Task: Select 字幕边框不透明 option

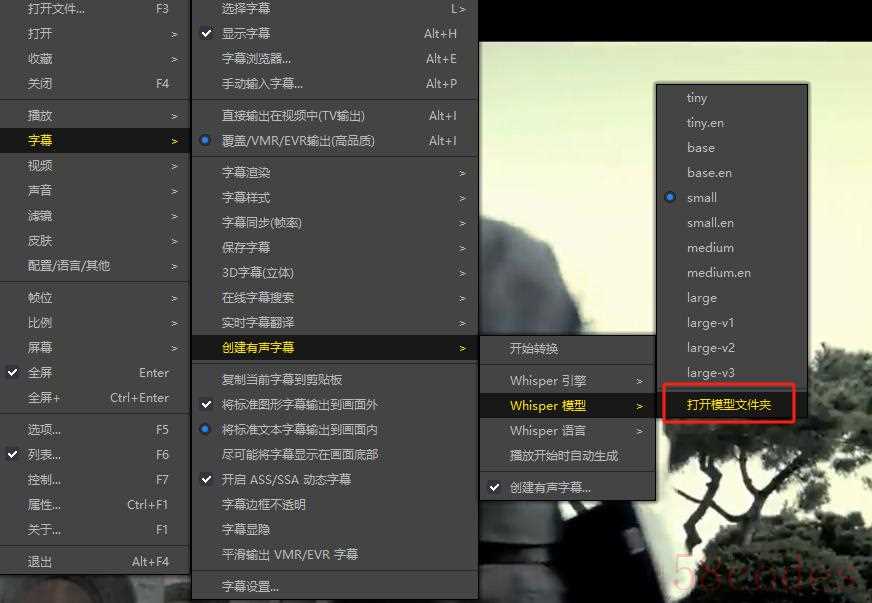Action: [x=334, y=505]
